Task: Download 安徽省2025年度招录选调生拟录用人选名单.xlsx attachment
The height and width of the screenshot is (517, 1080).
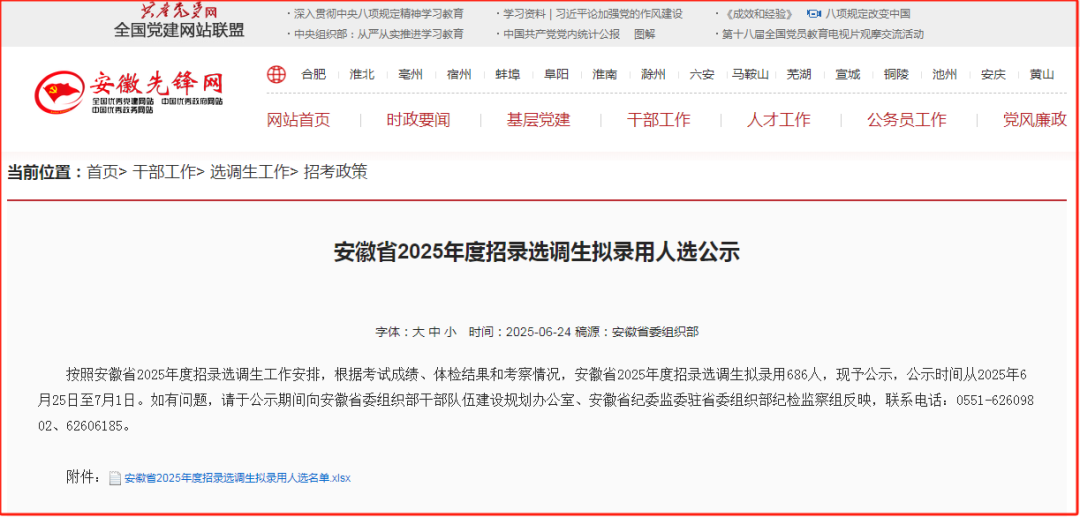Action: [238, 478]
